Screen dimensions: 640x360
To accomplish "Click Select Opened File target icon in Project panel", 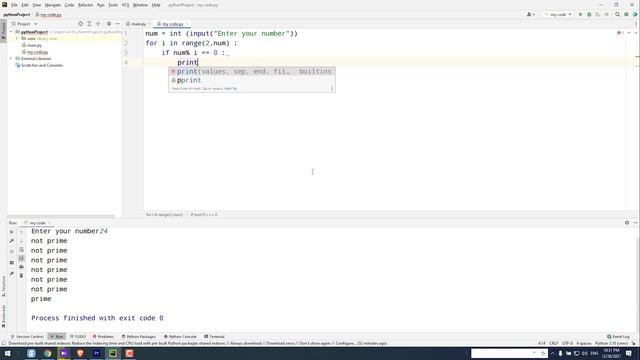I will 80,24.
